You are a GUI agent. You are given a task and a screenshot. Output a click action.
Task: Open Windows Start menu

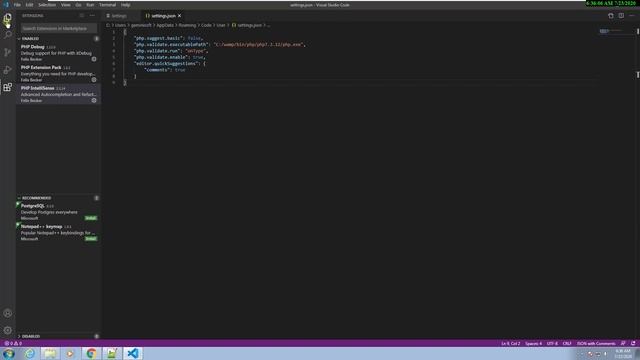click(9, 353)
